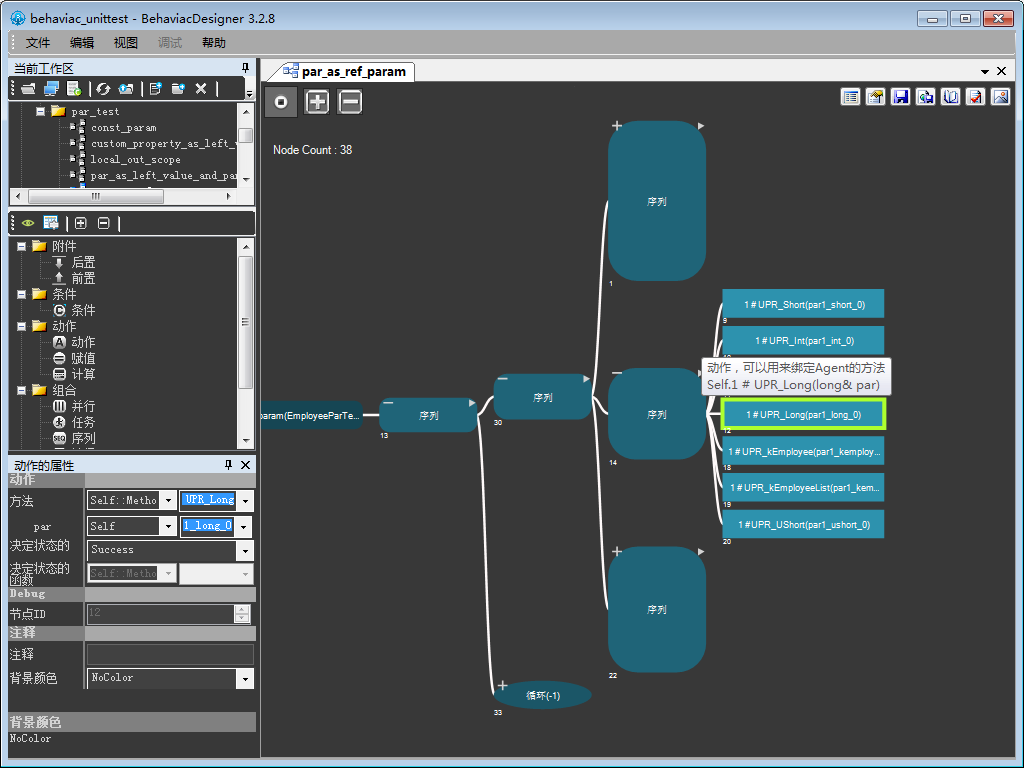1024x768 pixels.
Task: Click the save floppy disk icon
Action: coord(900,97)
